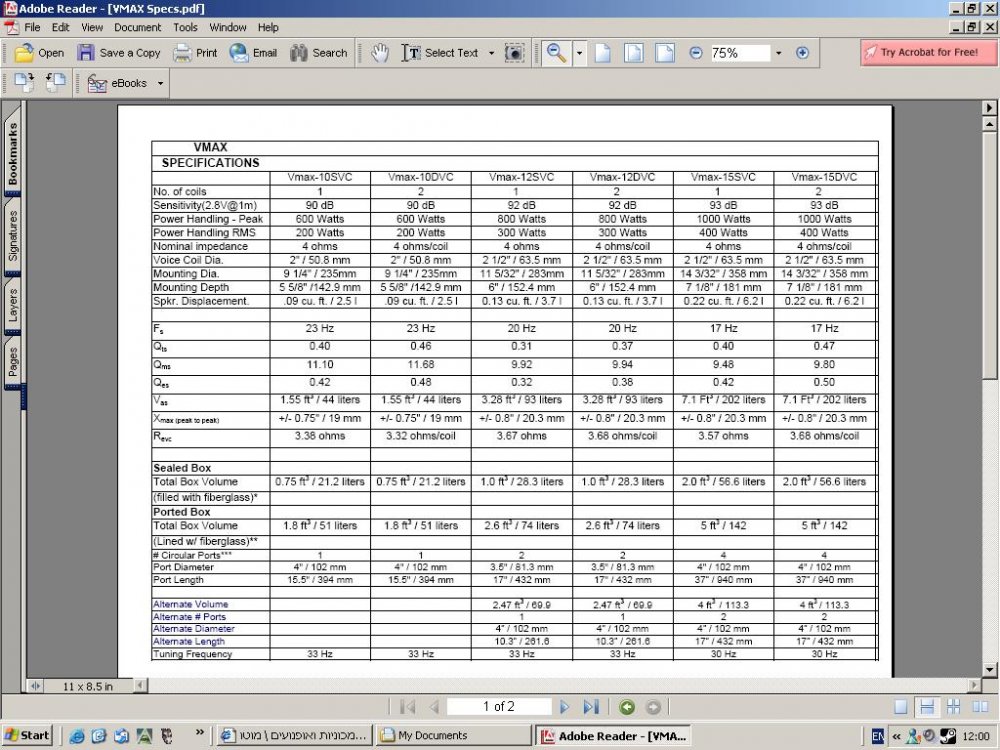Send the PDF using the Email button

coord(253,53)
